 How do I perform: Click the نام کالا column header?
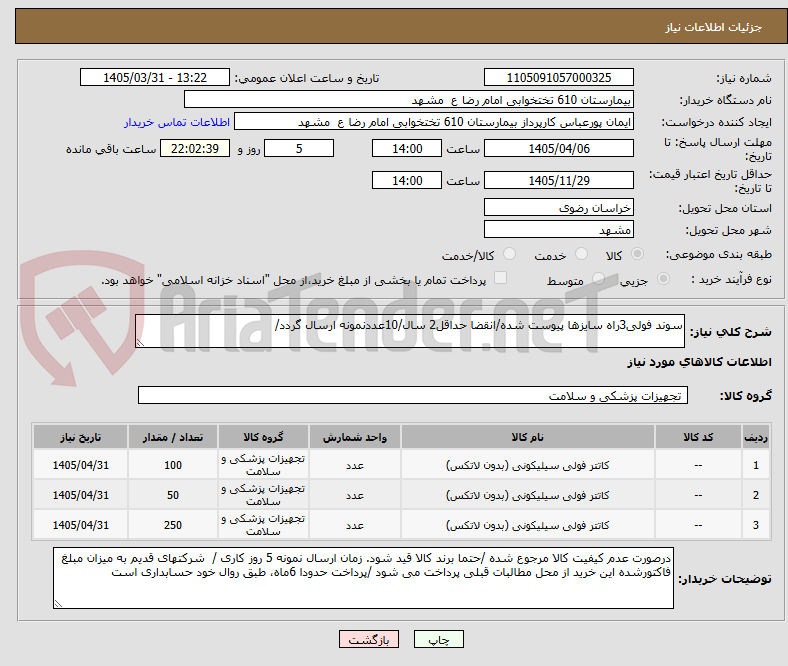[528, 437]
